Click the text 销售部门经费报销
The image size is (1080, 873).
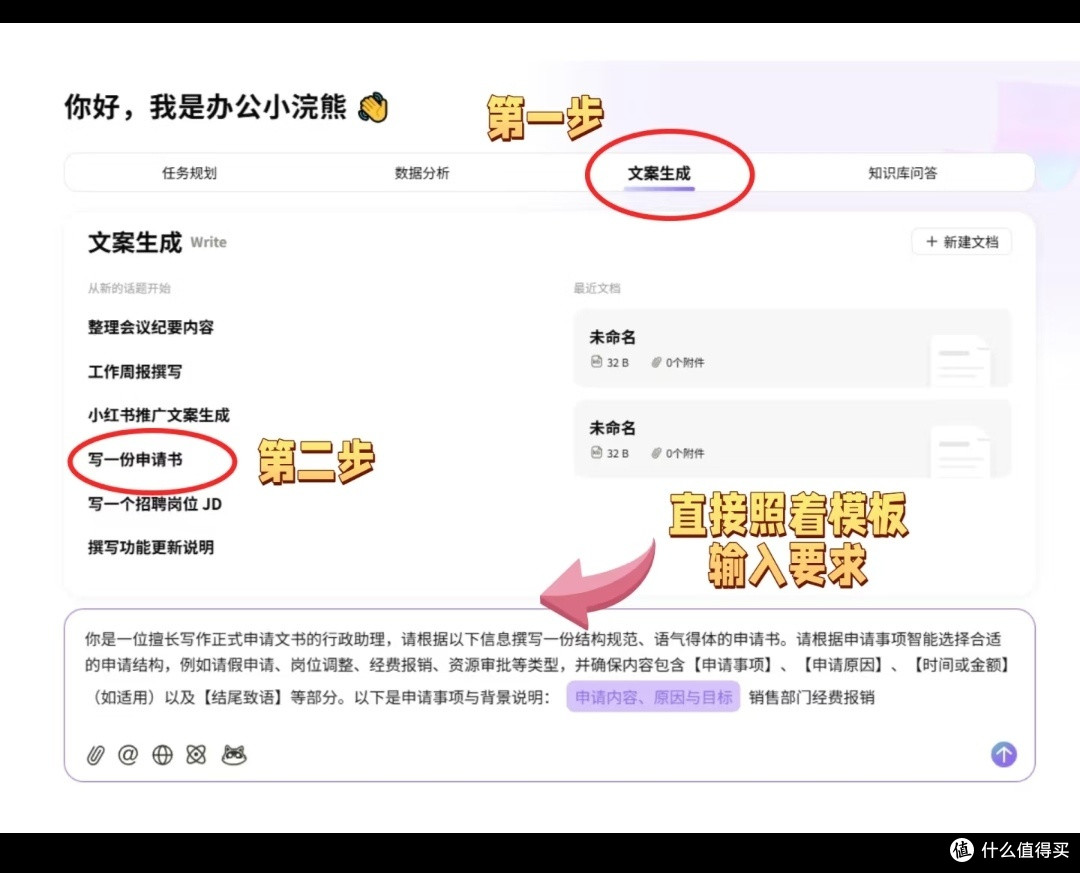[x=811, y=697]
